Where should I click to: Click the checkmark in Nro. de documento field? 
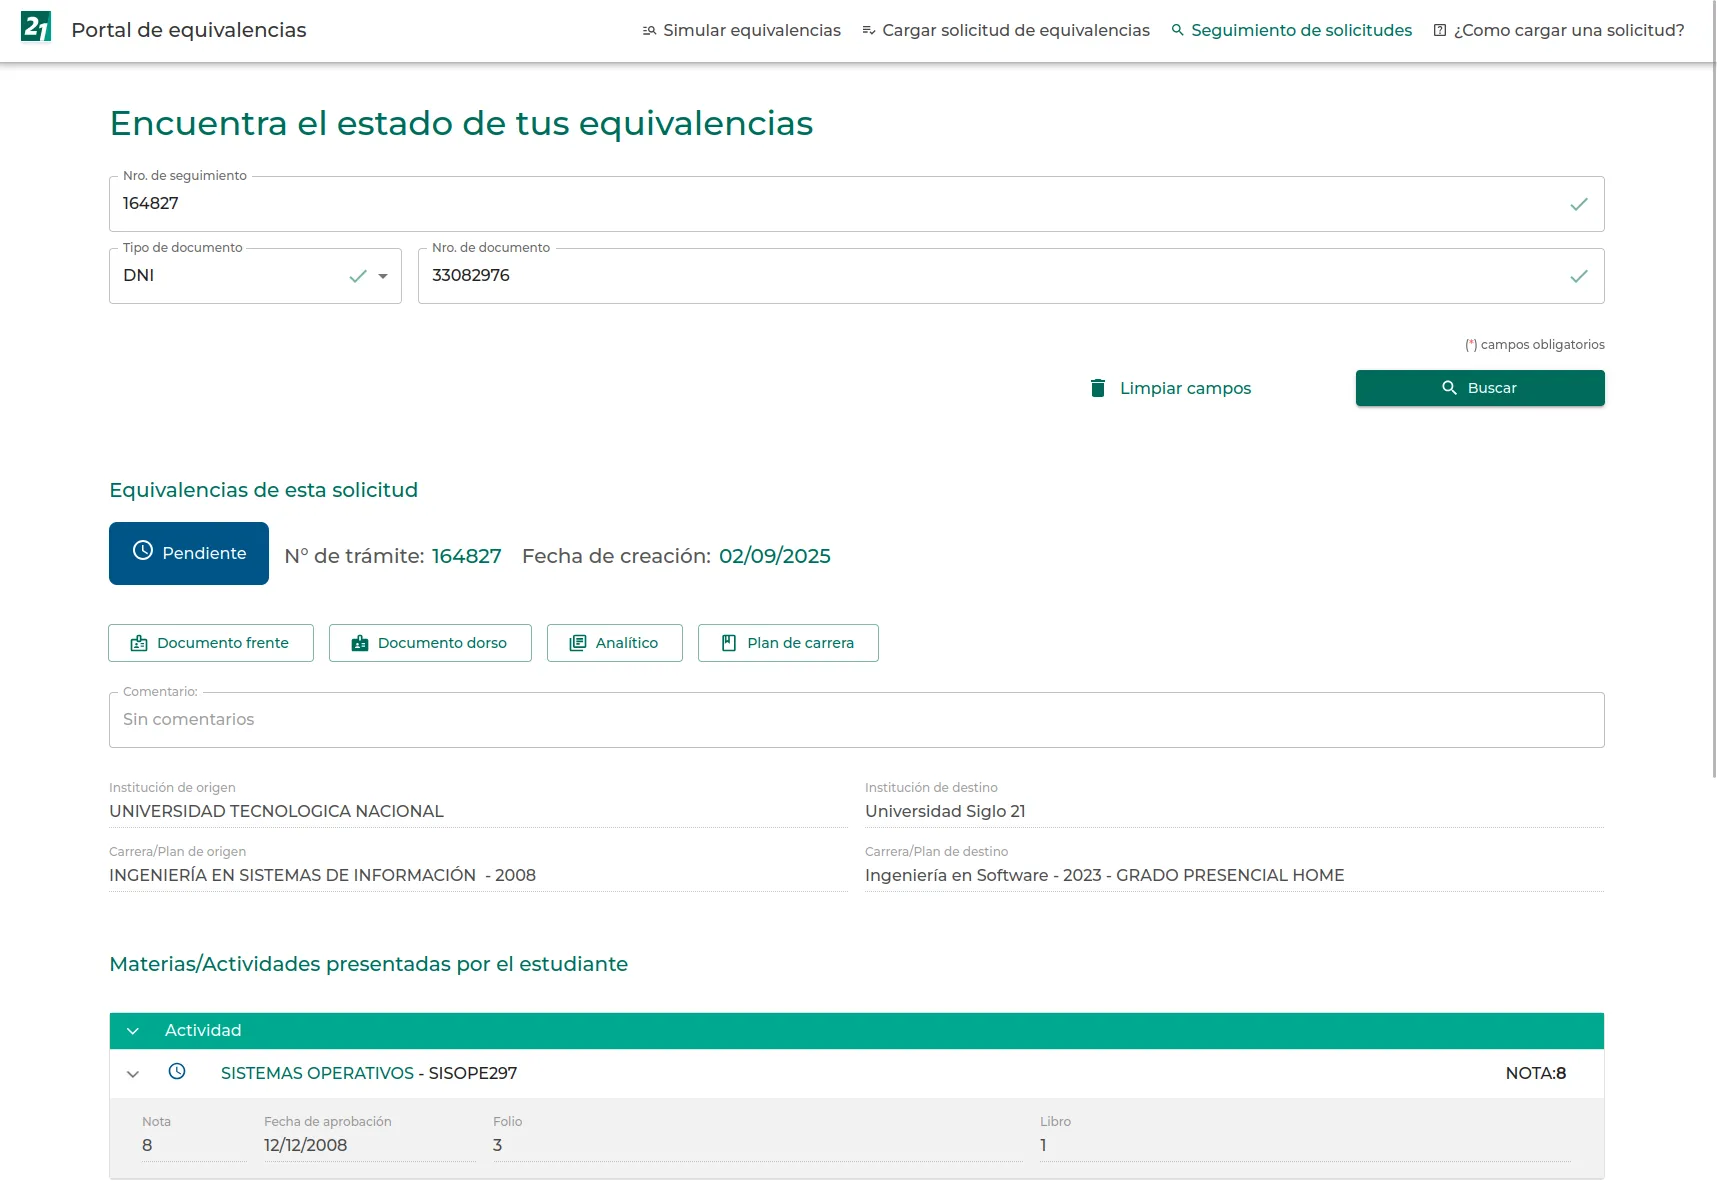tap(1579, 276)
